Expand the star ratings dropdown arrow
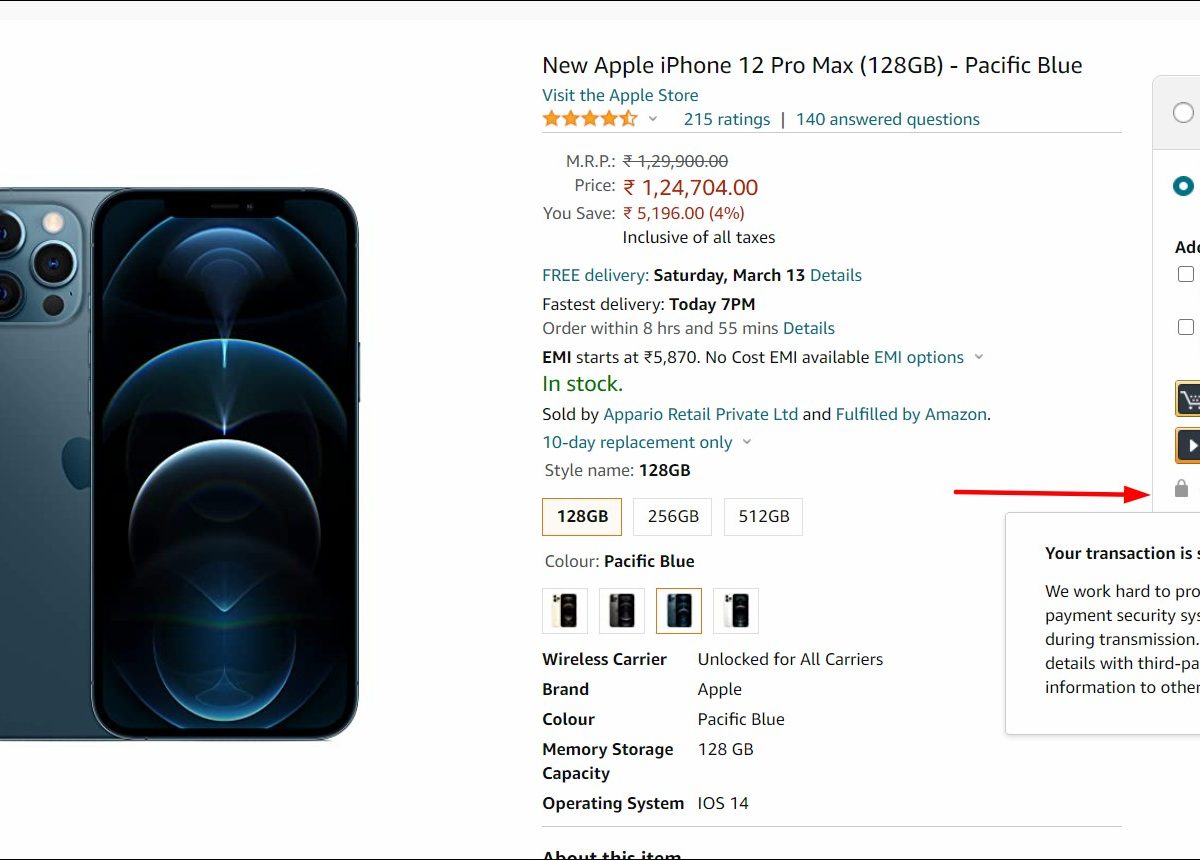This screenshot has width=1200, height=860. pos(653,119)
